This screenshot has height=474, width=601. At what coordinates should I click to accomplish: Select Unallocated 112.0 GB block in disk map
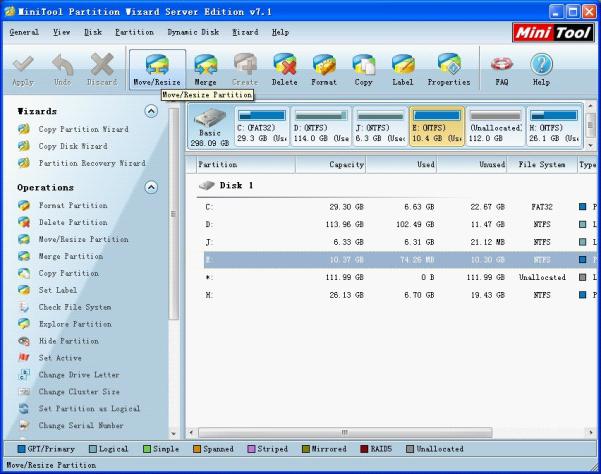[496, 127]
